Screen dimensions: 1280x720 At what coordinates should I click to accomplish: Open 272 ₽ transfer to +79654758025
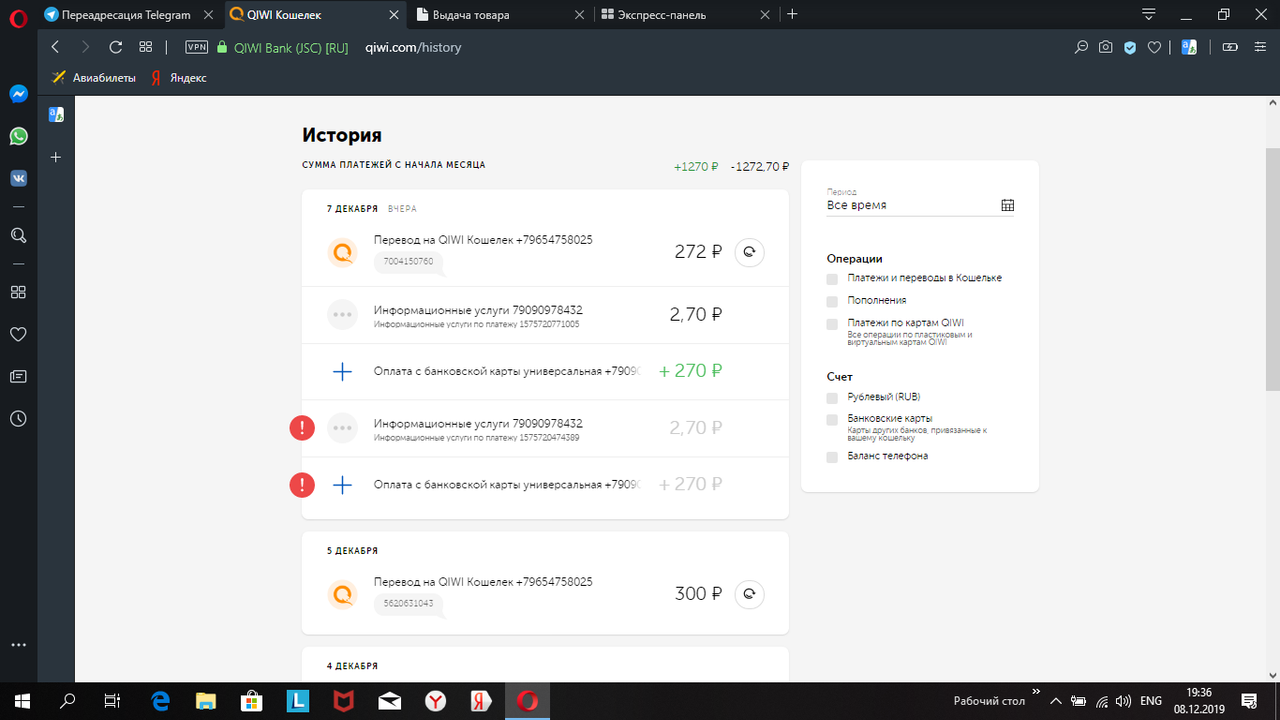(545, 252)
